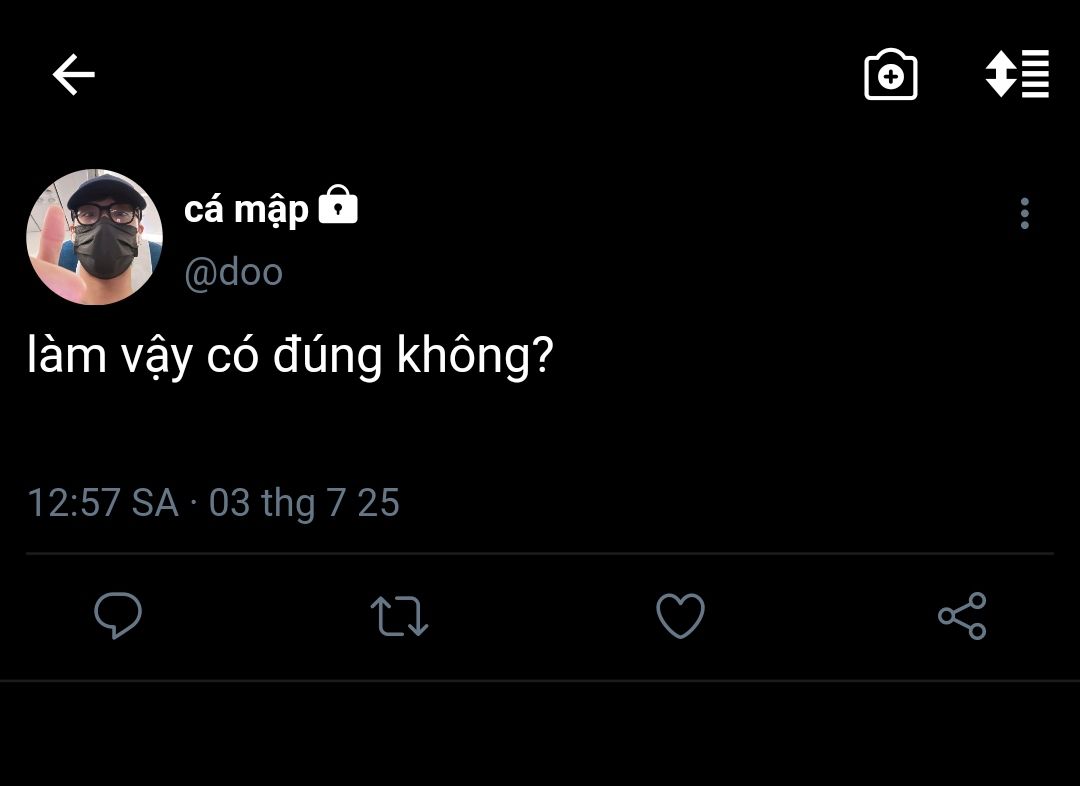Tap the back arrow
Viewport: 1080px width, 786px height.
[73, 75]
